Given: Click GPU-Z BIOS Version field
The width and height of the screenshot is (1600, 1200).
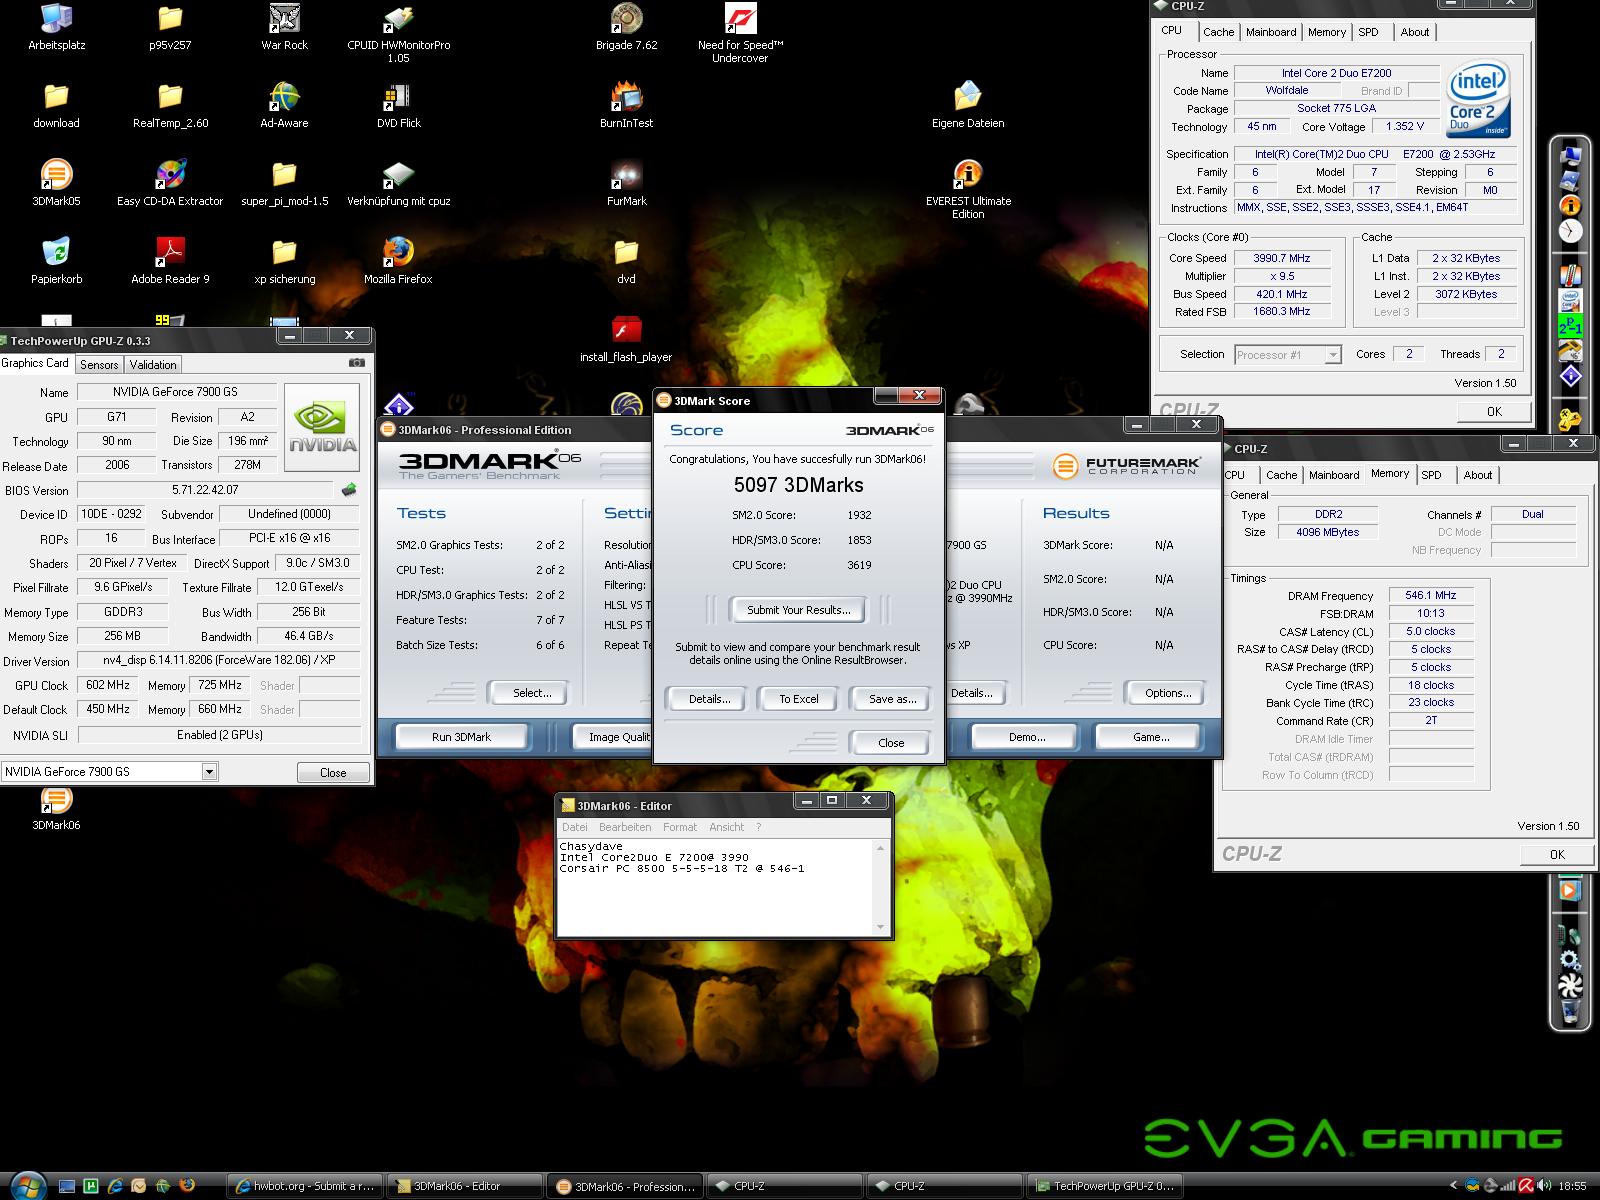Looking at the screenshot, I should 205,490.
